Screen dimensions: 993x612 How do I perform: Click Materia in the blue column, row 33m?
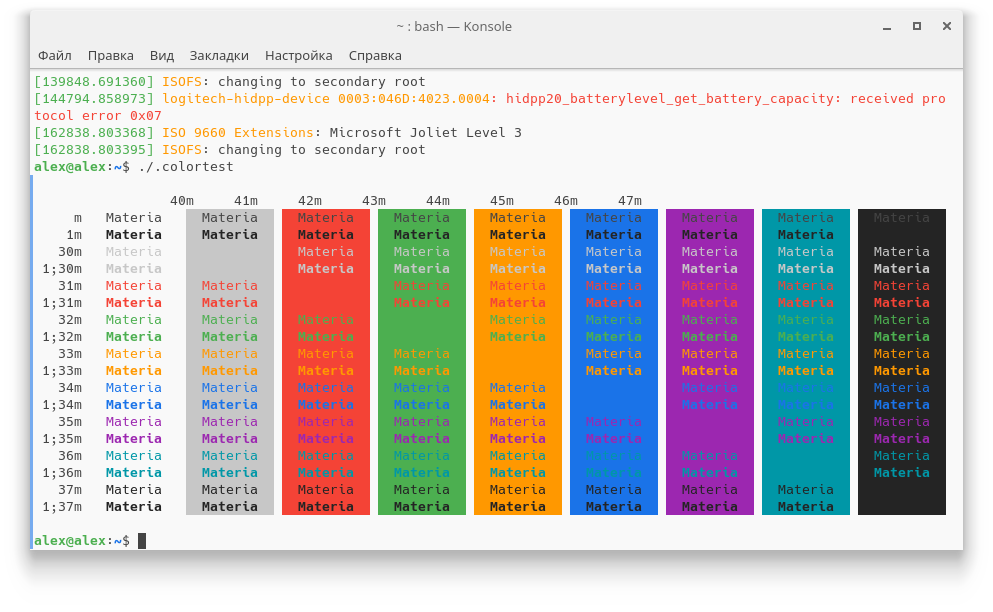pyautogui.click(x=613, y=354)
